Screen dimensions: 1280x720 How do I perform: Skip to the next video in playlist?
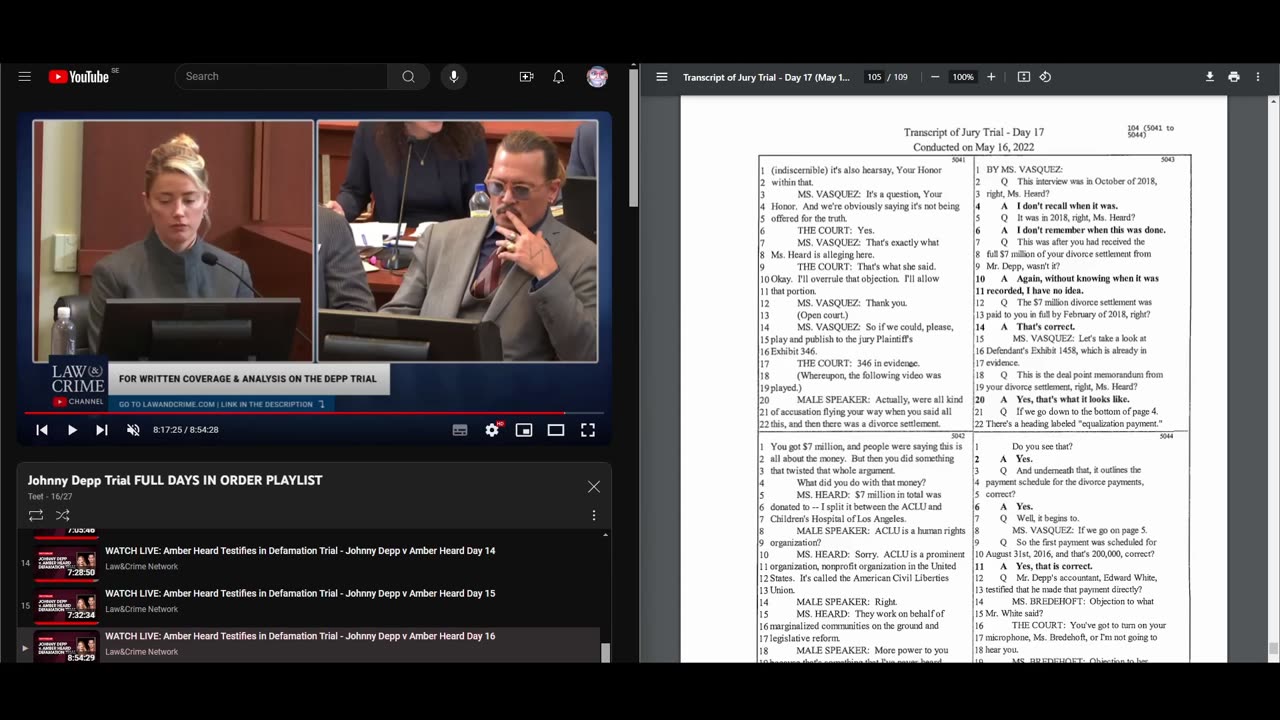(x=102, y=430)
